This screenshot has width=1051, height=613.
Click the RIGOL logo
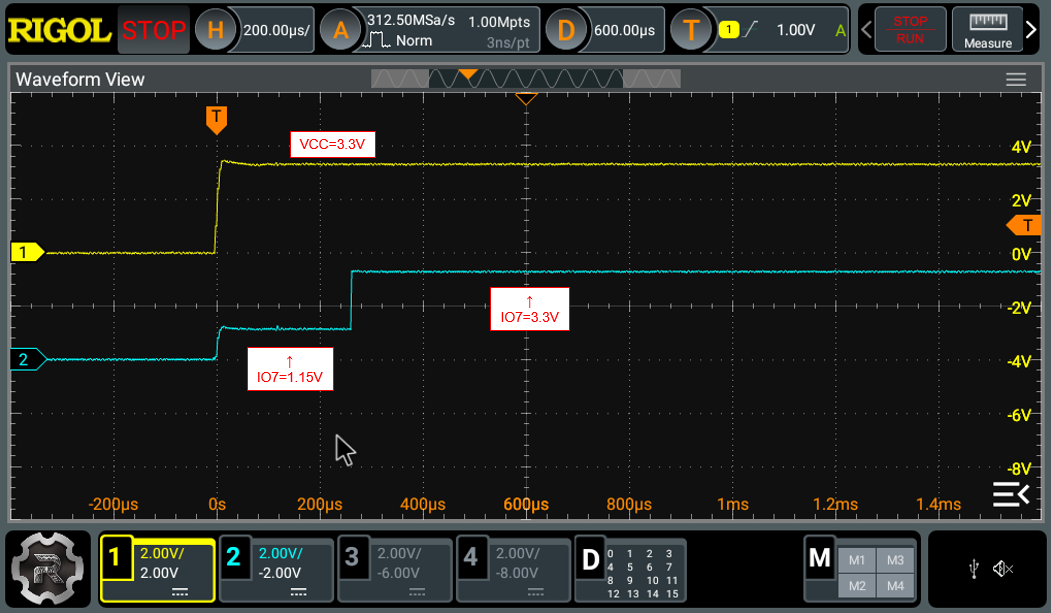[60, 30]
